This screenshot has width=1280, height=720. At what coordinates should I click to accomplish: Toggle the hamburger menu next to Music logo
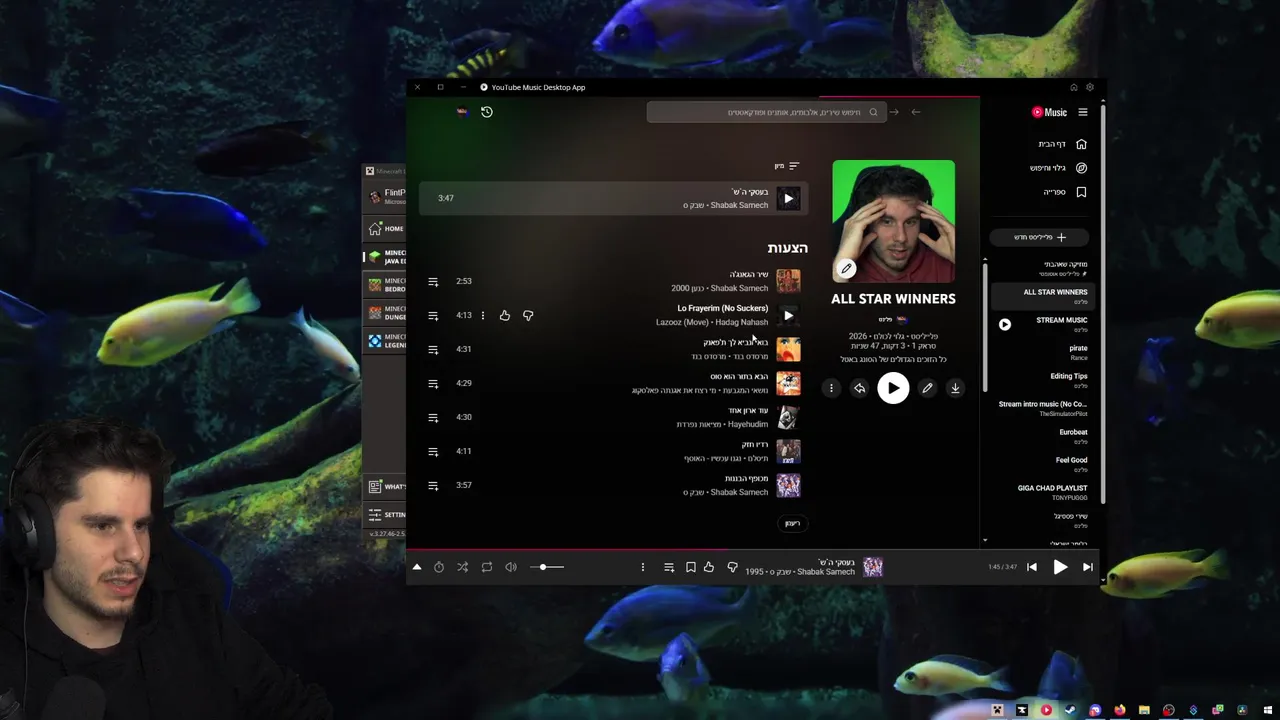1083,112
